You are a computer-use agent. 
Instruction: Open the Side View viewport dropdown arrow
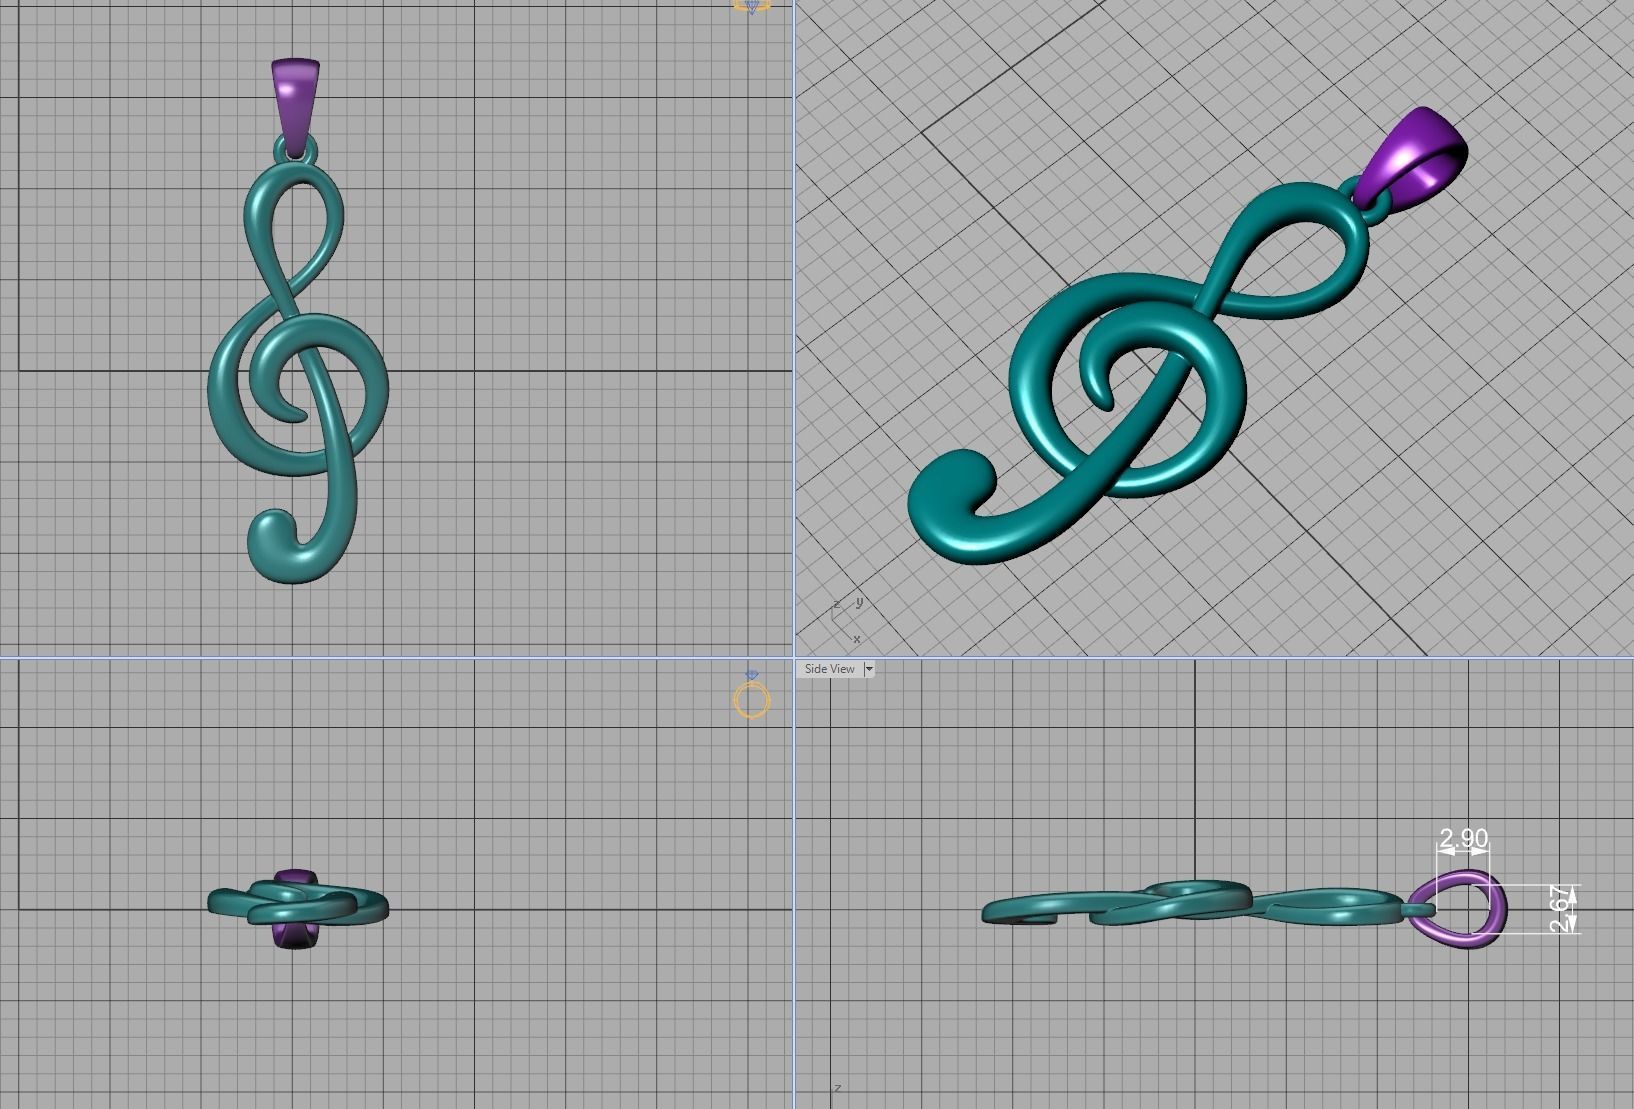click(869, 669)
